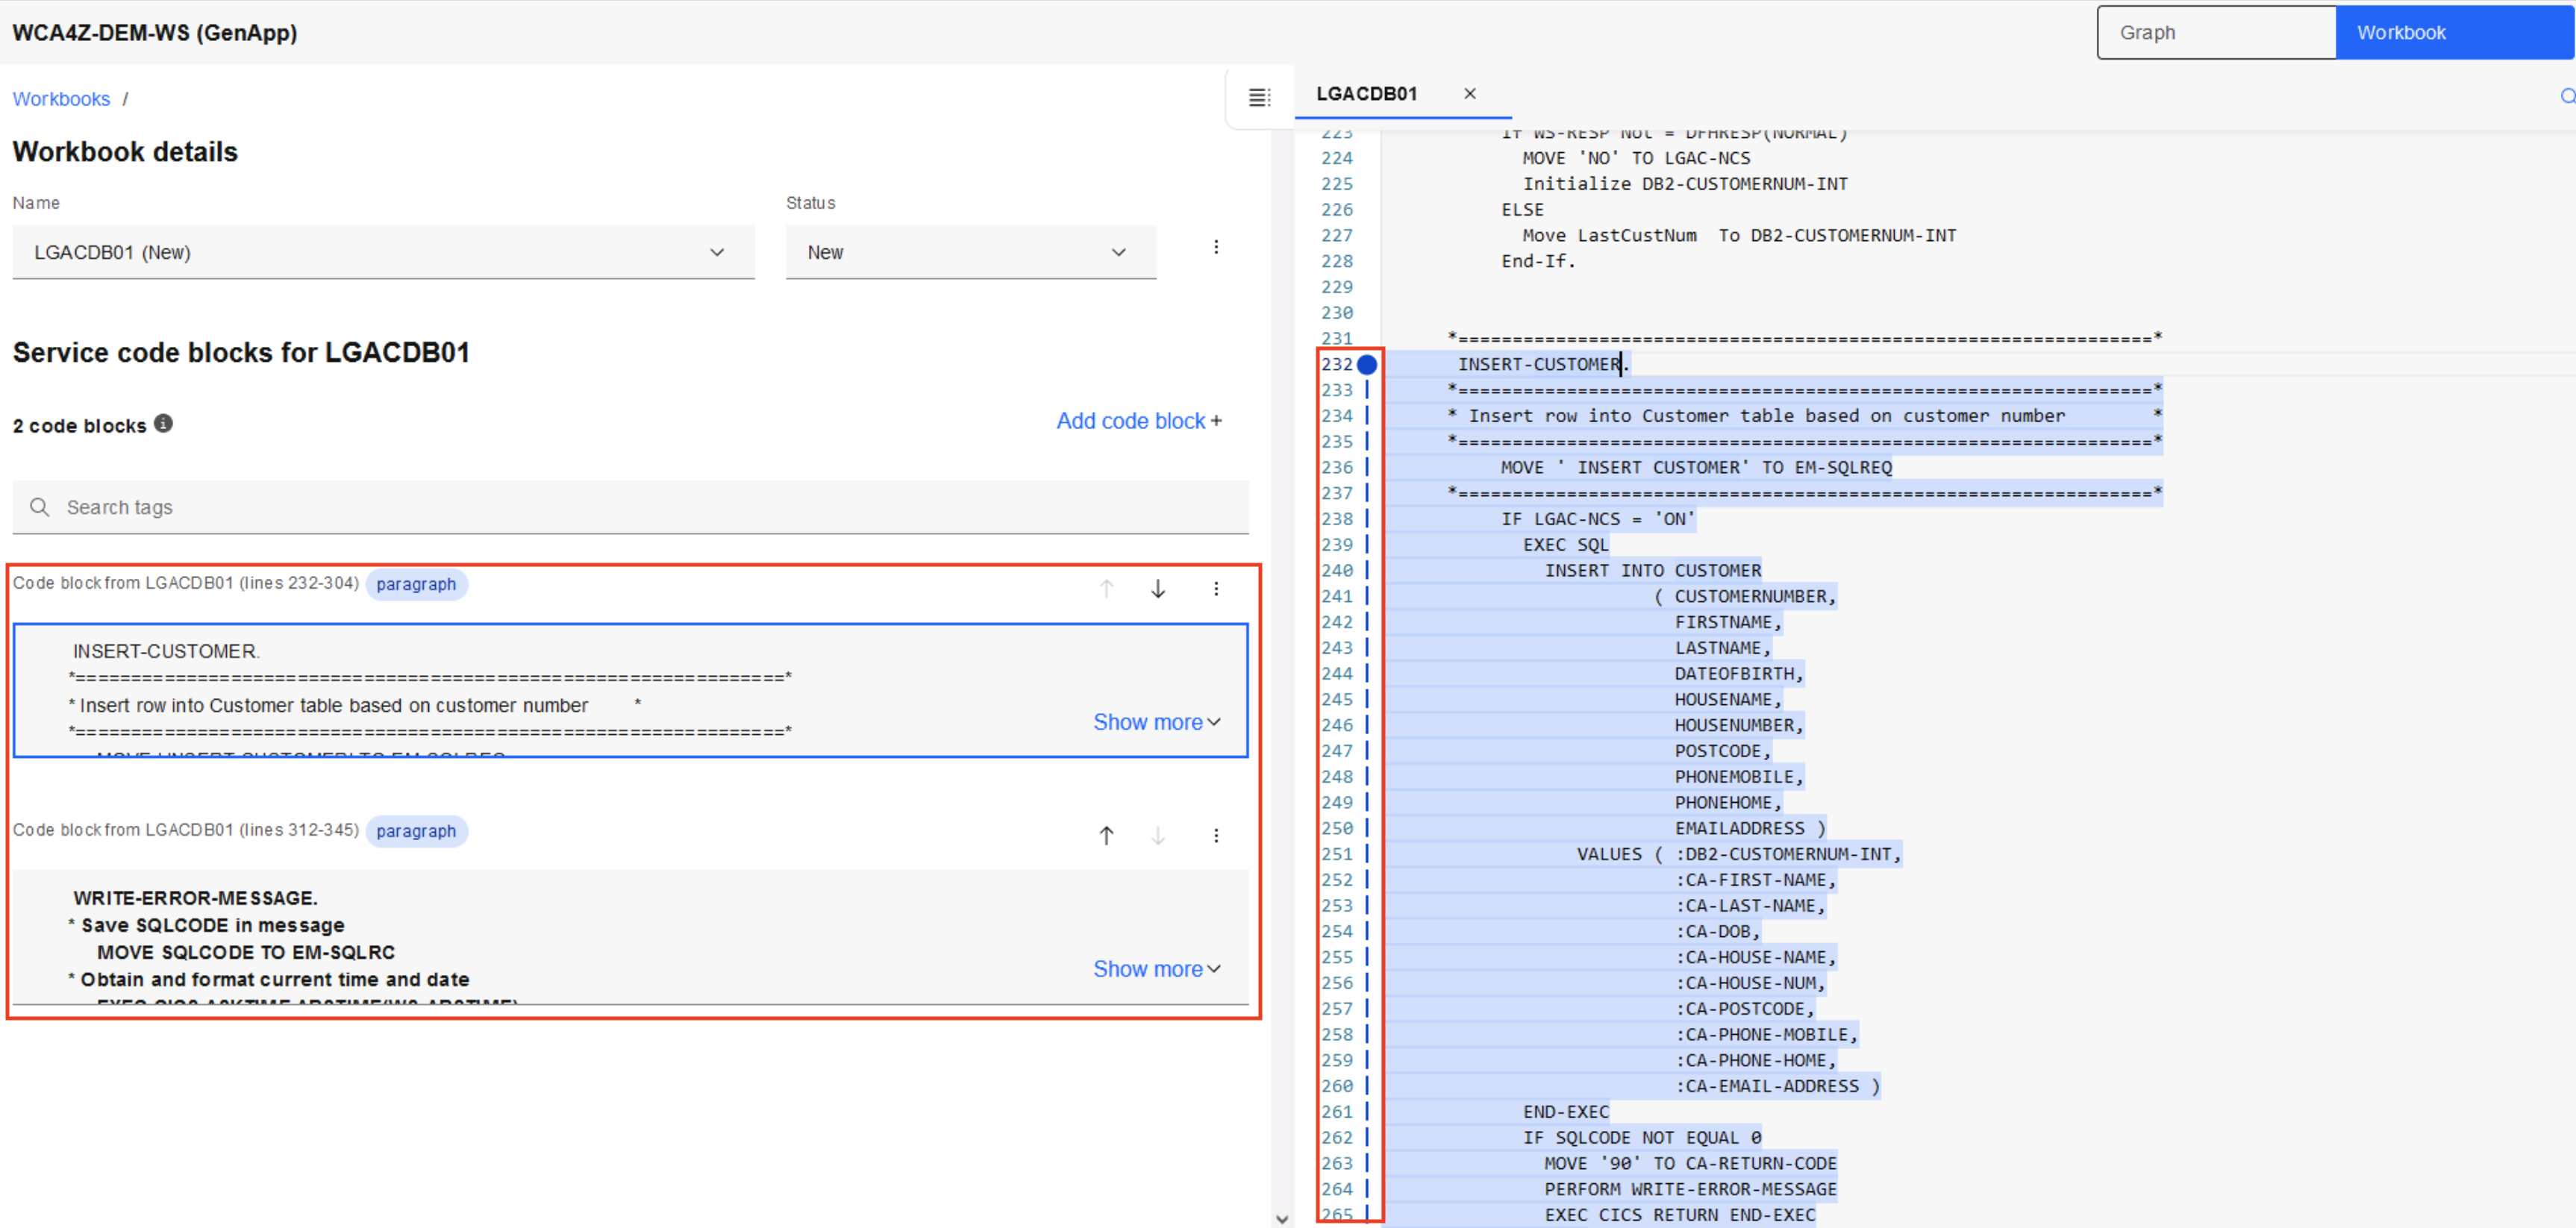
Task: Close the LGACDB01 code tab
Action: pyautogui.click(x=1469, y=93)
